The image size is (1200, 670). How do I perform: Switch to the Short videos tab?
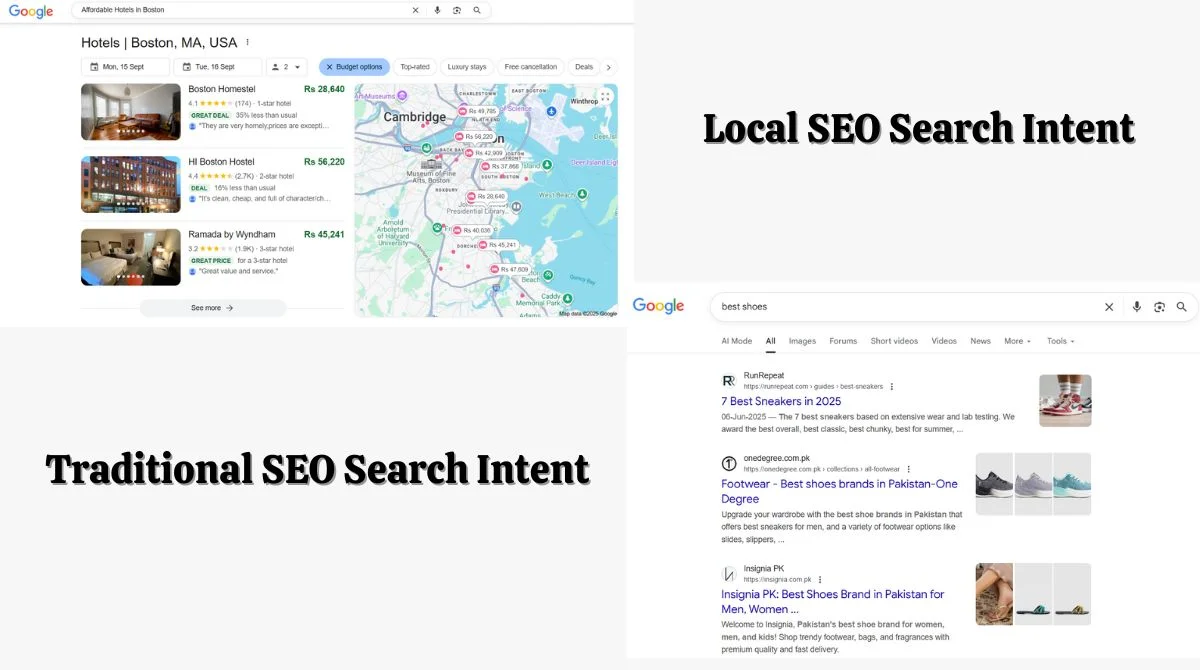point(894,341)
